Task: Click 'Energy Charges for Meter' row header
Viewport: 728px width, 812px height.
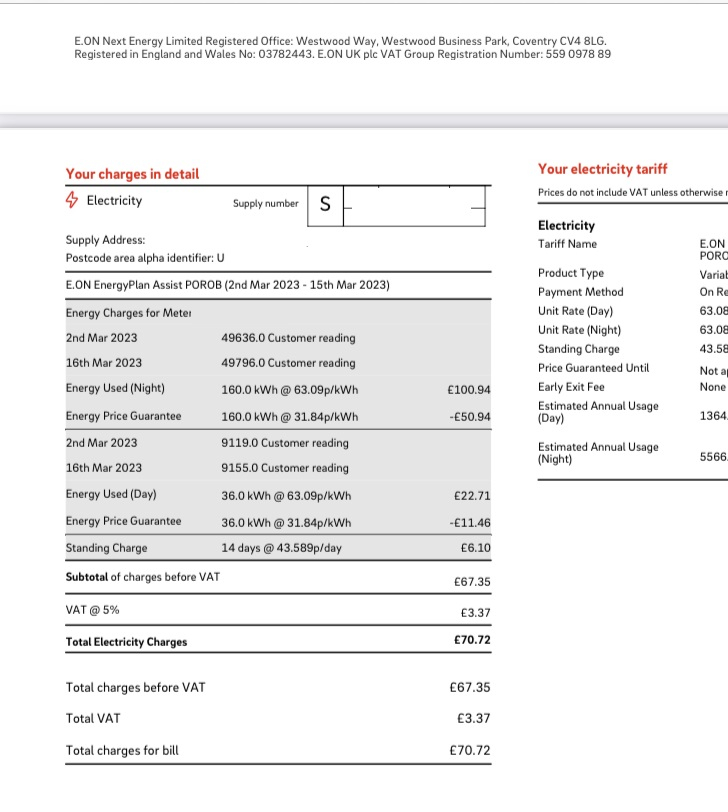Action: 128,313
